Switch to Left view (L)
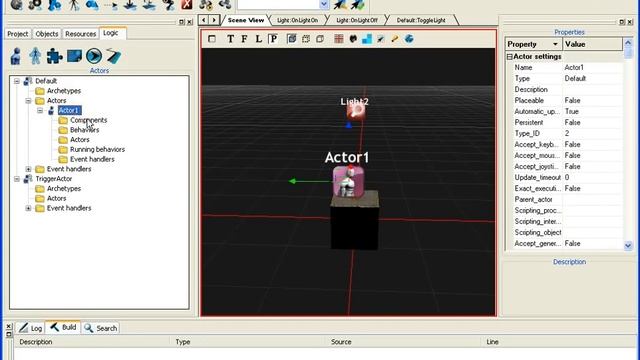This screenshot has height=360, width=640. pyautogui.click(x=258, y=39)
